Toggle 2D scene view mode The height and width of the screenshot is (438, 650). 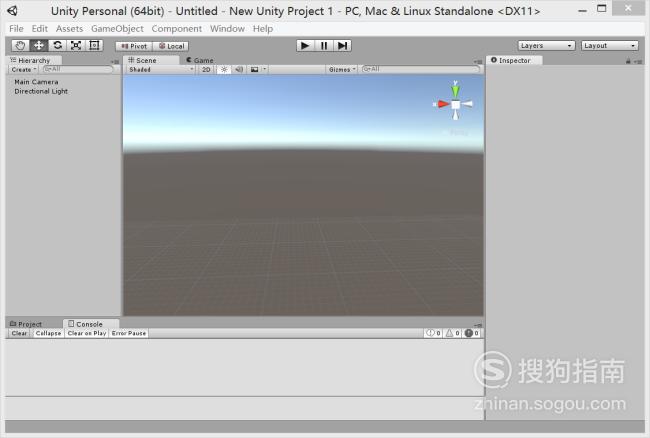(x=206, y=70)
